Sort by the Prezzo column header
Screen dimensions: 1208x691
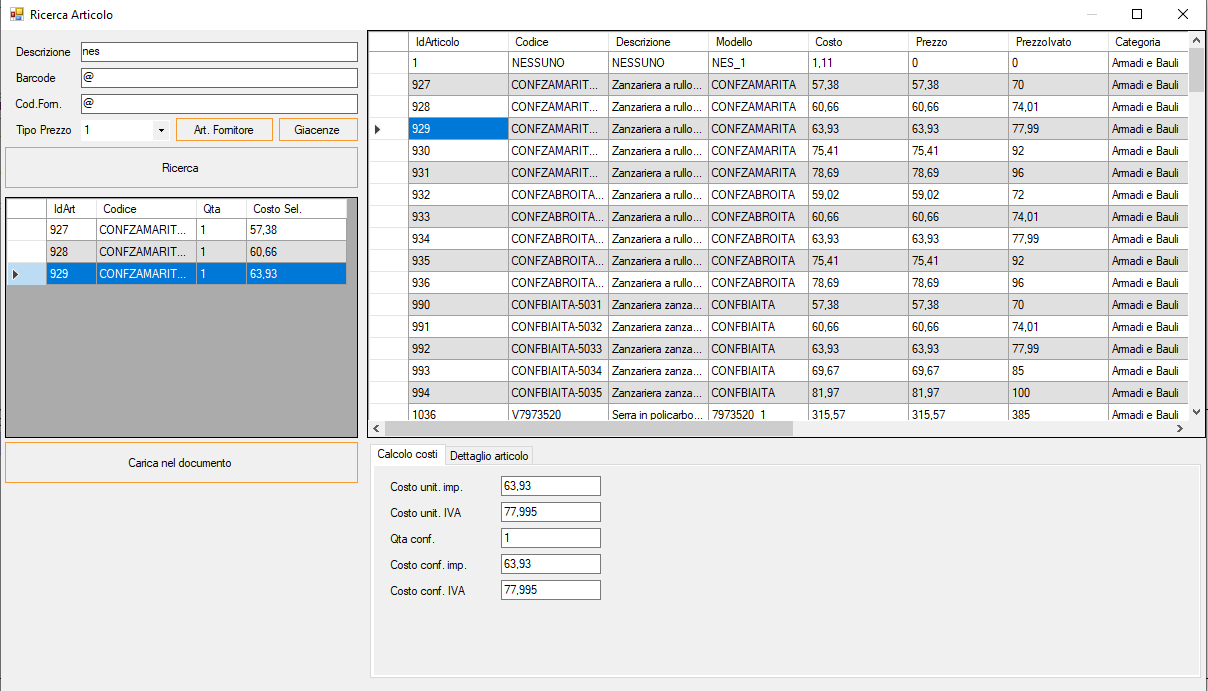click(957, 42)
